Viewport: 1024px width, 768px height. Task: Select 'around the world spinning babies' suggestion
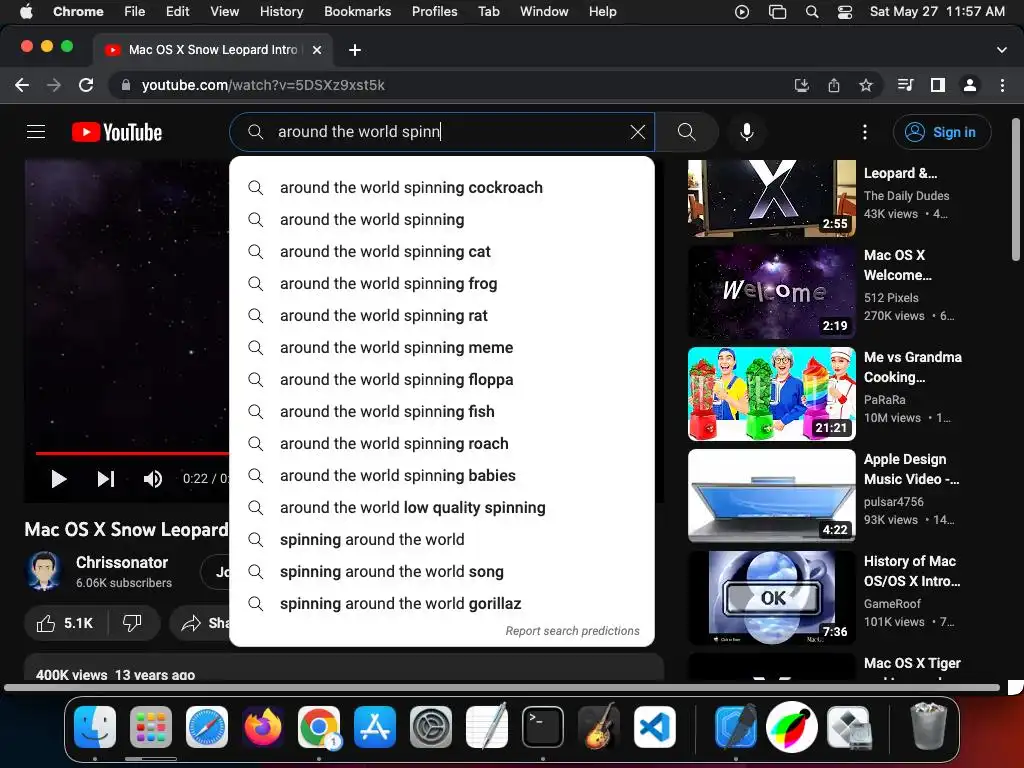441,475
